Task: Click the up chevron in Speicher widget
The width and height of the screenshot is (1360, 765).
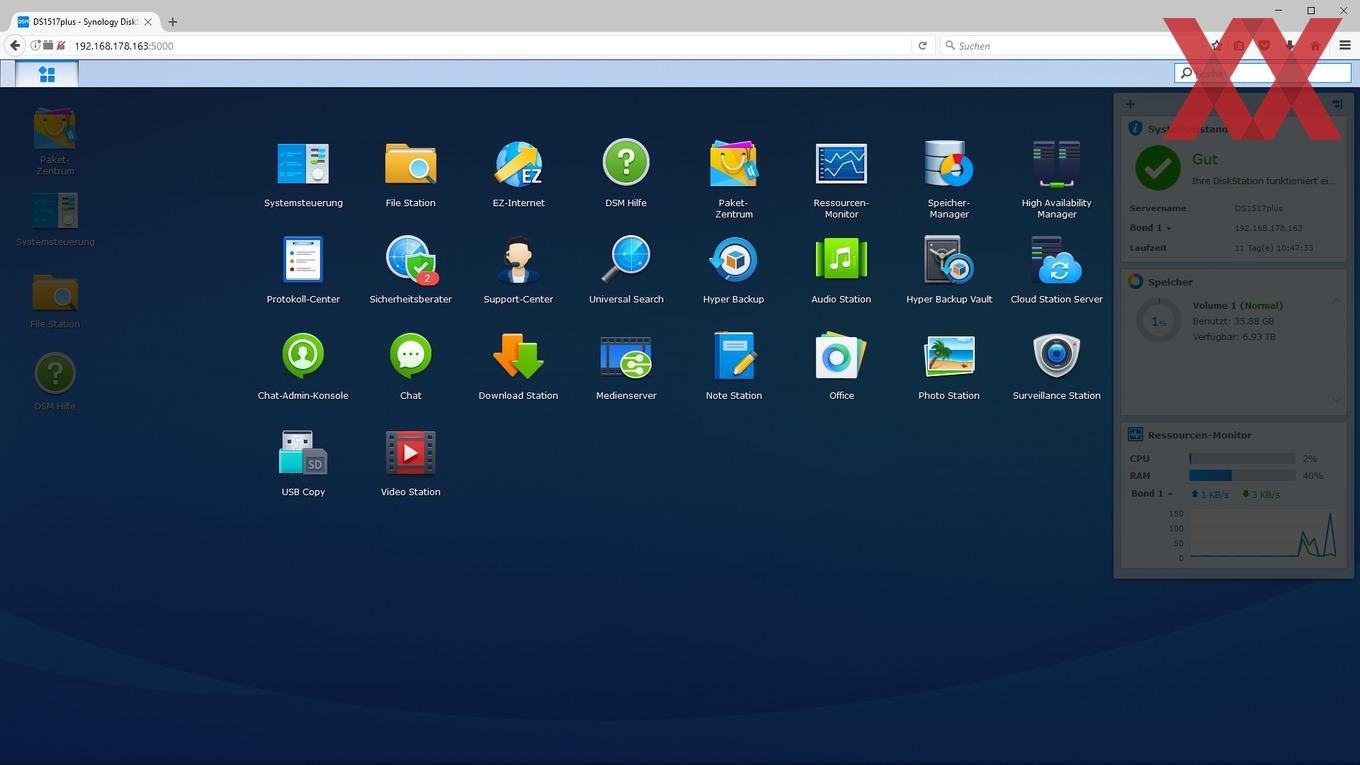Action: [x=1337, y=300]
